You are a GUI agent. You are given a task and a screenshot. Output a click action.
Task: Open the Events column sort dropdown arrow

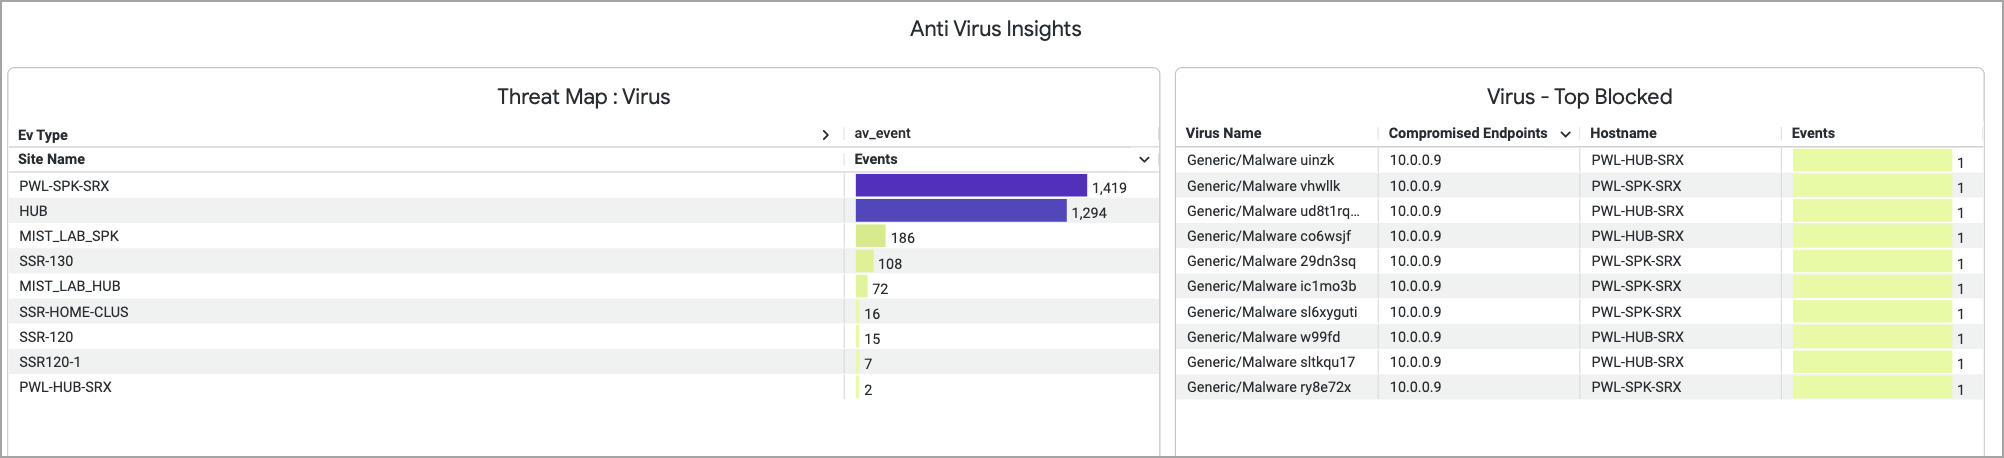coord(1144,160)
